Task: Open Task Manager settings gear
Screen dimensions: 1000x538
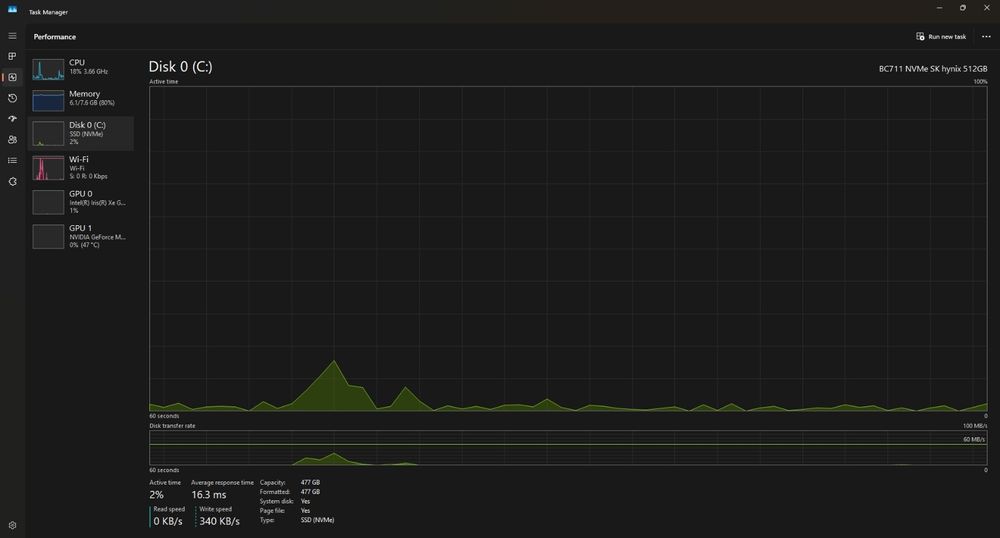Action: click(x=12, y=525)
